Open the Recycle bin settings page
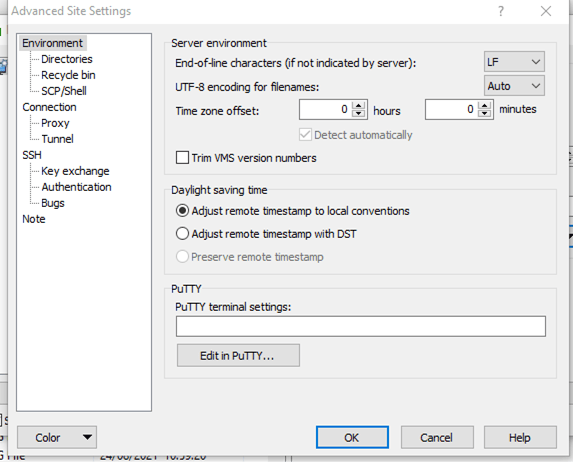573x462 pixels. [68, 75]
